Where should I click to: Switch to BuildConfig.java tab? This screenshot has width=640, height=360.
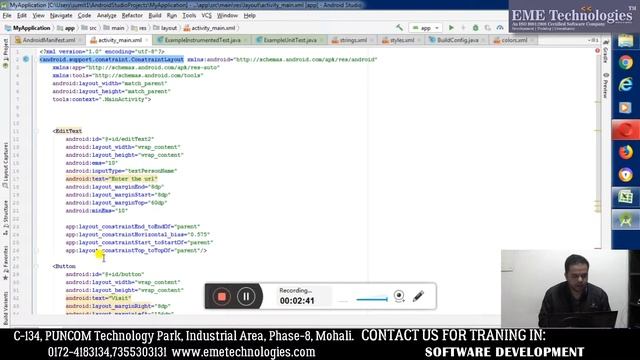458,40
